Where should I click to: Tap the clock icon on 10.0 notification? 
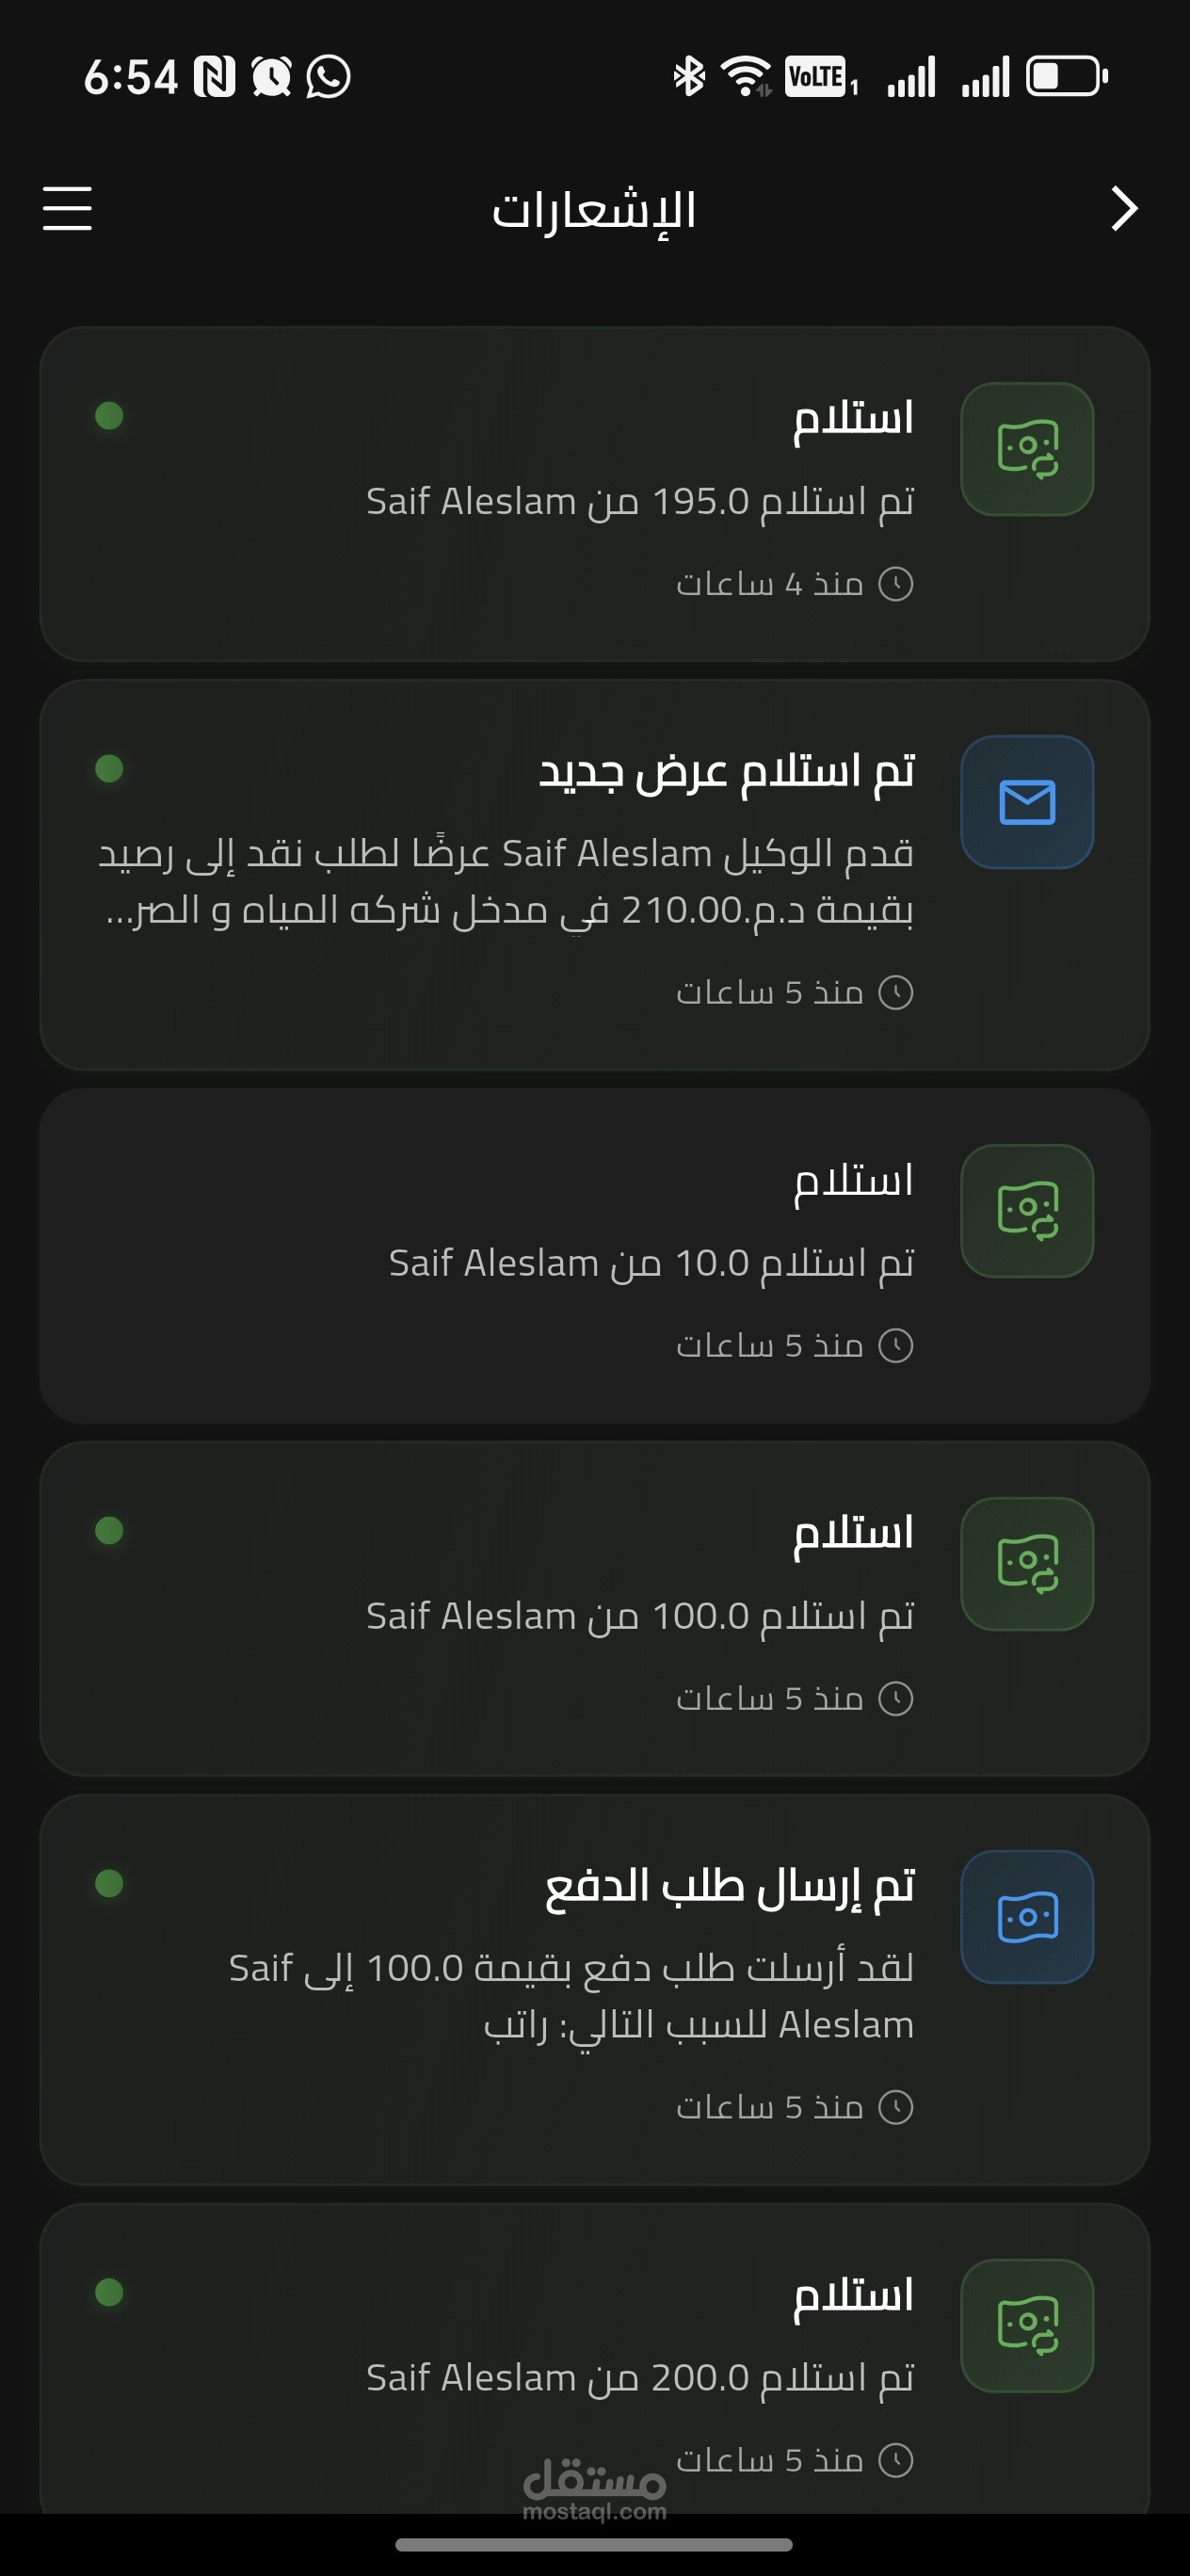point(895,1346)
